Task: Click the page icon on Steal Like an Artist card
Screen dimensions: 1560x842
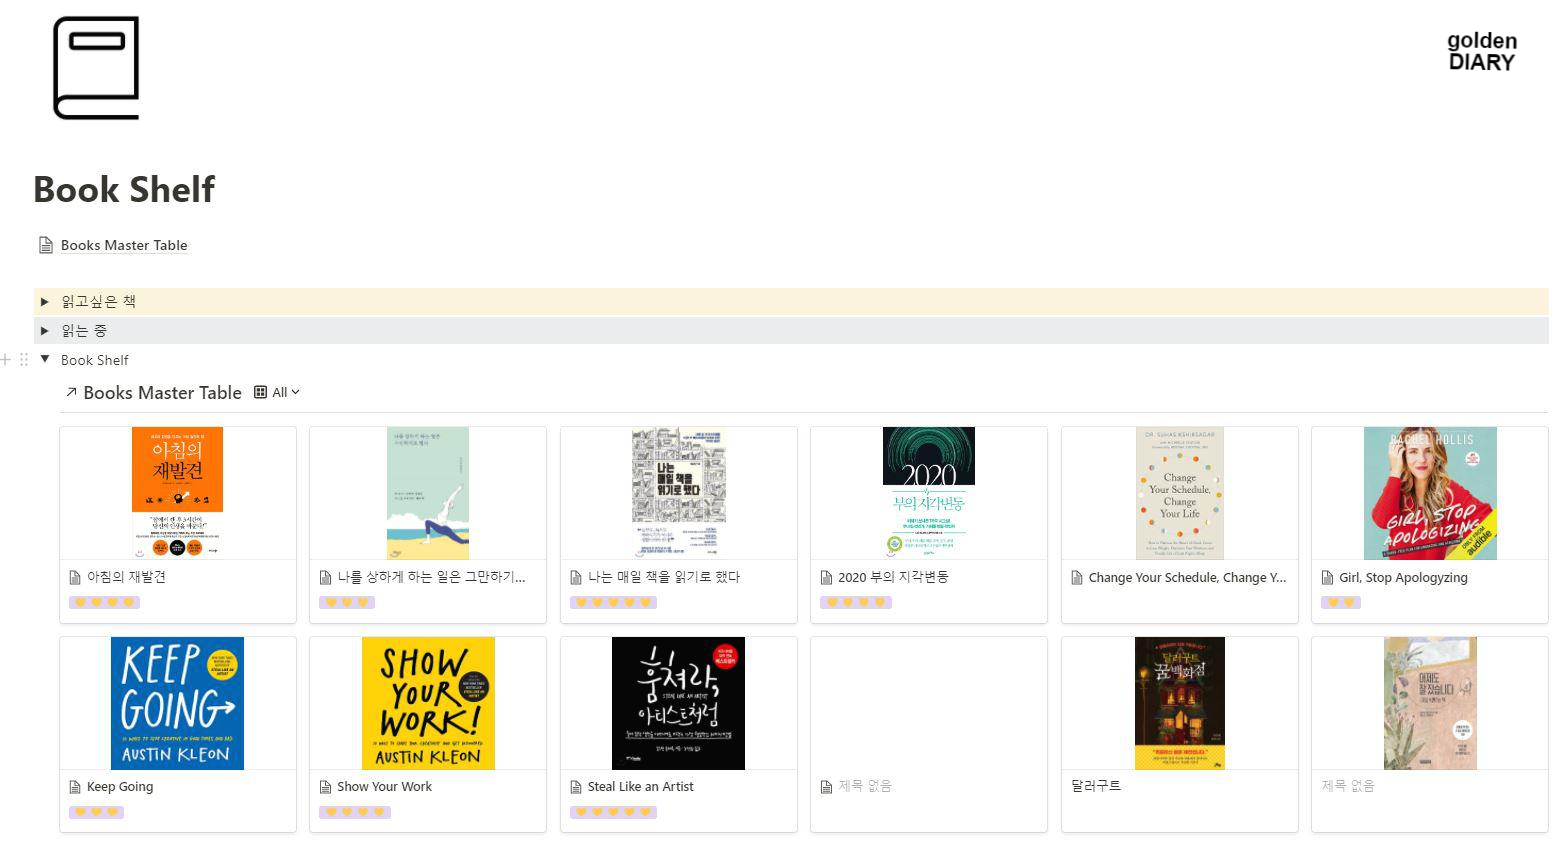Action: tap(576, 786)
